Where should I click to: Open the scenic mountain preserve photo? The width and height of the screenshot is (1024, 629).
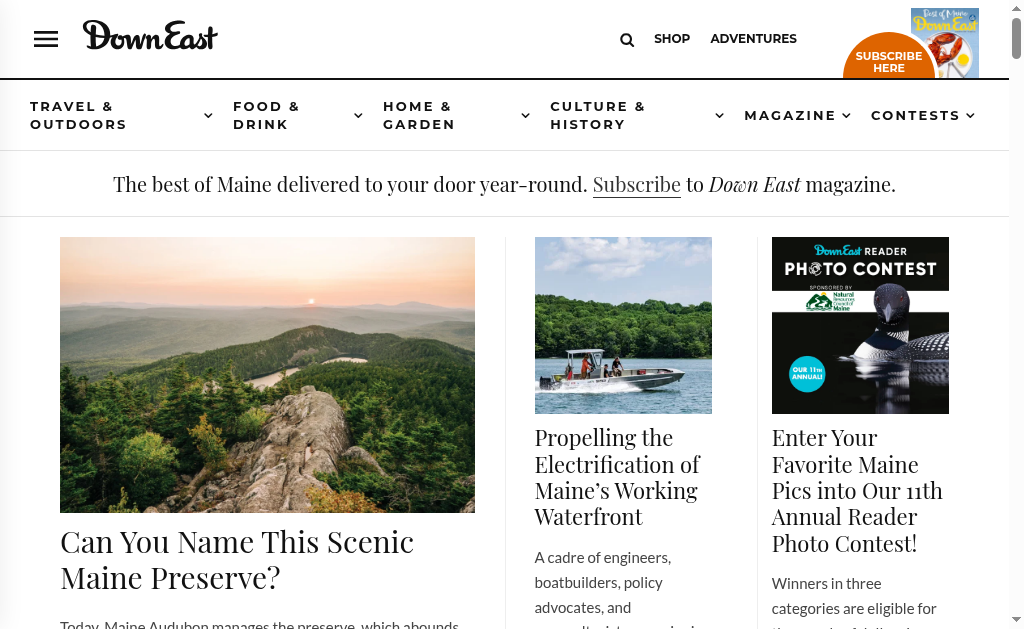coord(267,375)
